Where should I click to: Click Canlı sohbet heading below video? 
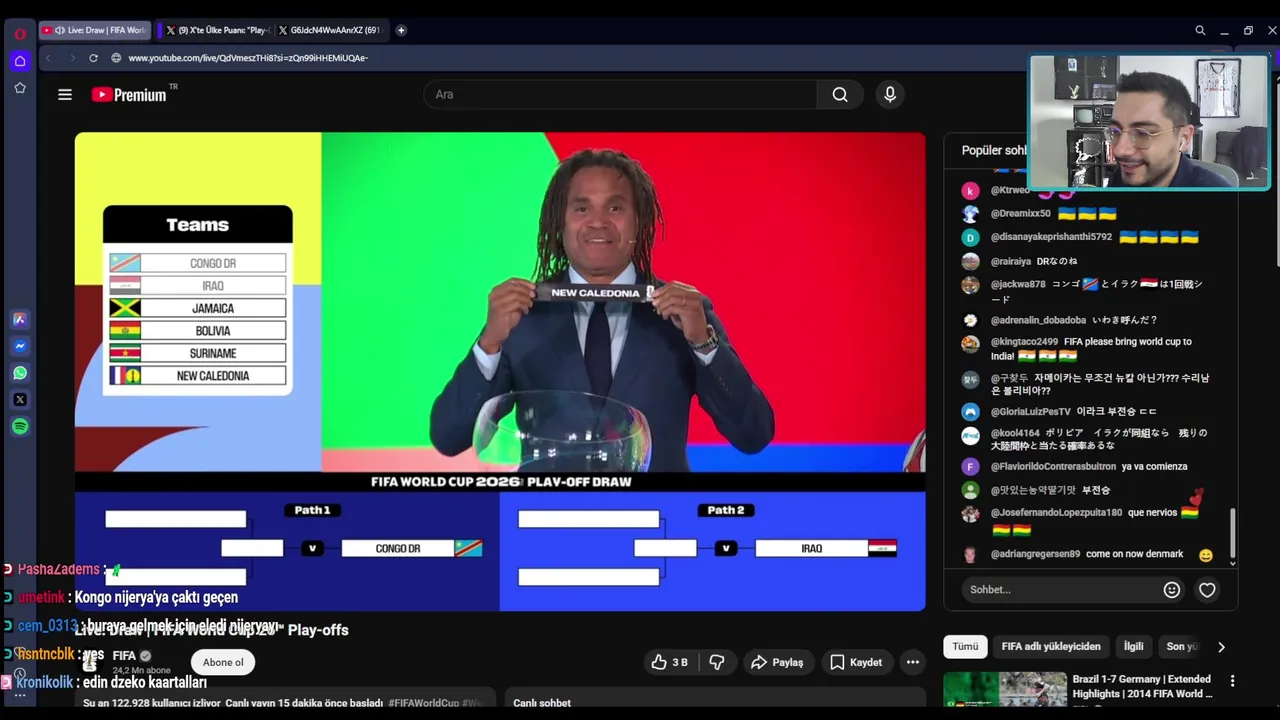click(541, 703)
